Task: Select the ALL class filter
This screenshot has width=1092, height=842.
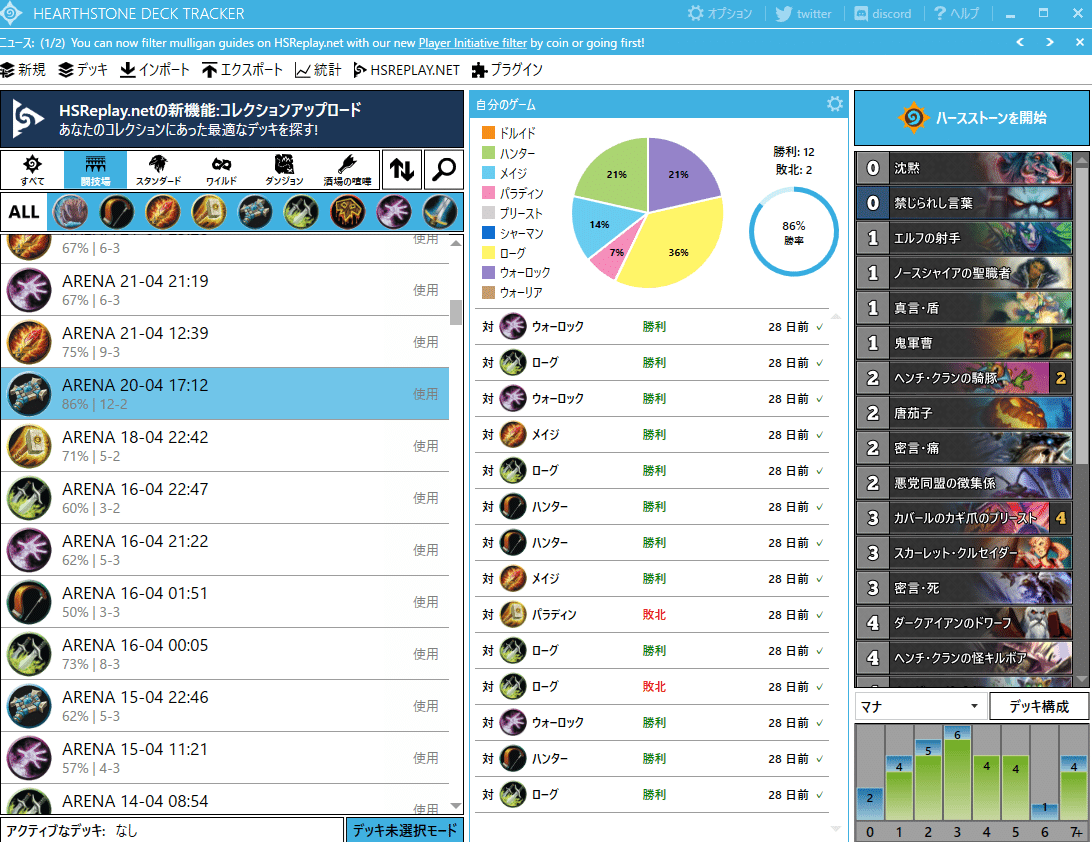Action: [x=24, y=212]
